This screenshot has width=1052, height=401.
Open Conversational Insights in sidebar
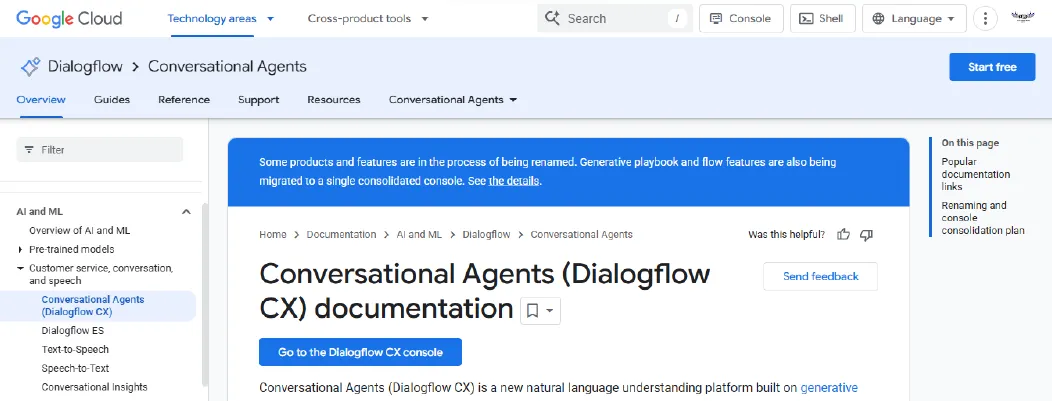pos(95,387)
